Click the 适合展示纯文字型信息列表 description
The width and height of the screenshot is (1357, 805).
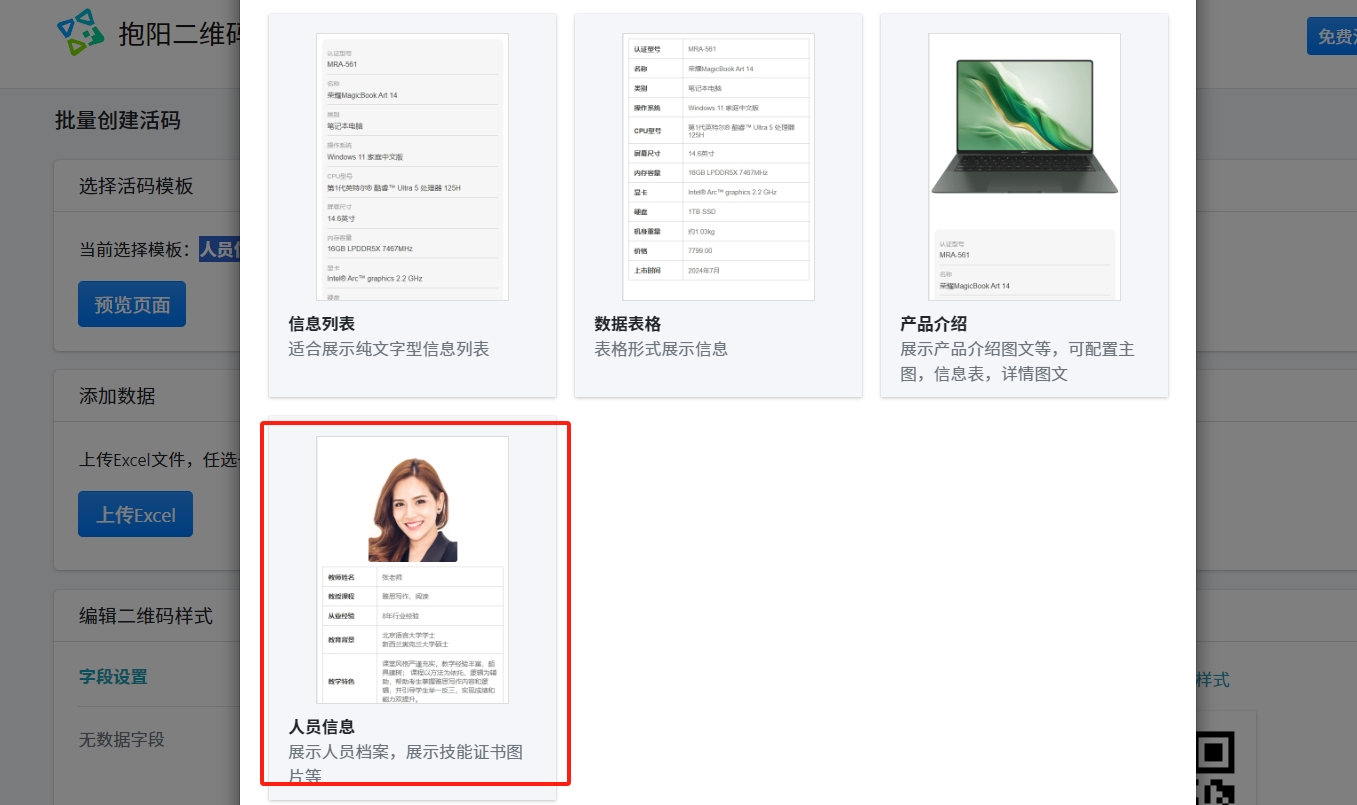click(x=389, y=349)
